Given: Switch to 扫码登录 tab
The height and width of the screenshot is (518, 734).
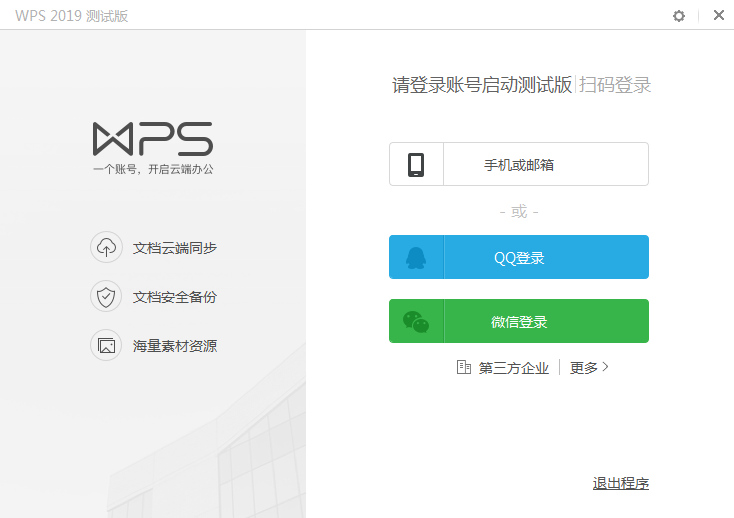Looking at the screenshot, I should (x=615, y=85).
